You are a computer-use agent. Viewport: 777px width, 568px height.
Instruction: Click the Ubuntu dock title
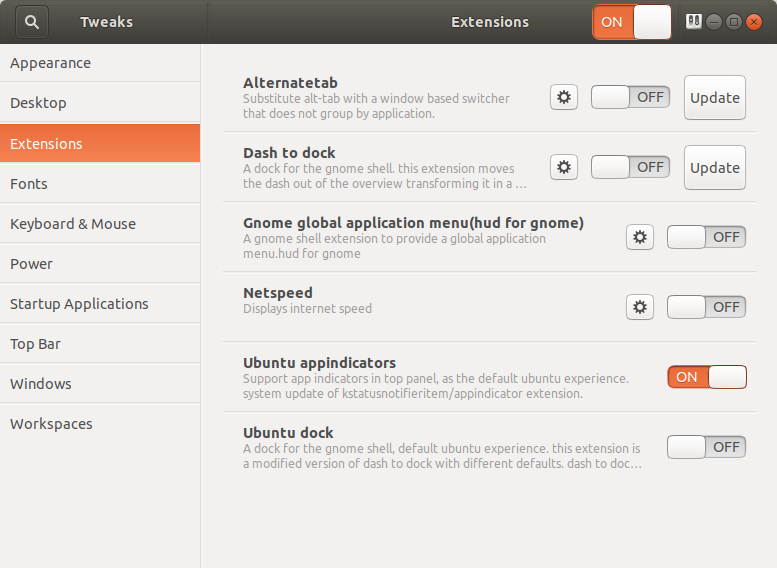288,433
